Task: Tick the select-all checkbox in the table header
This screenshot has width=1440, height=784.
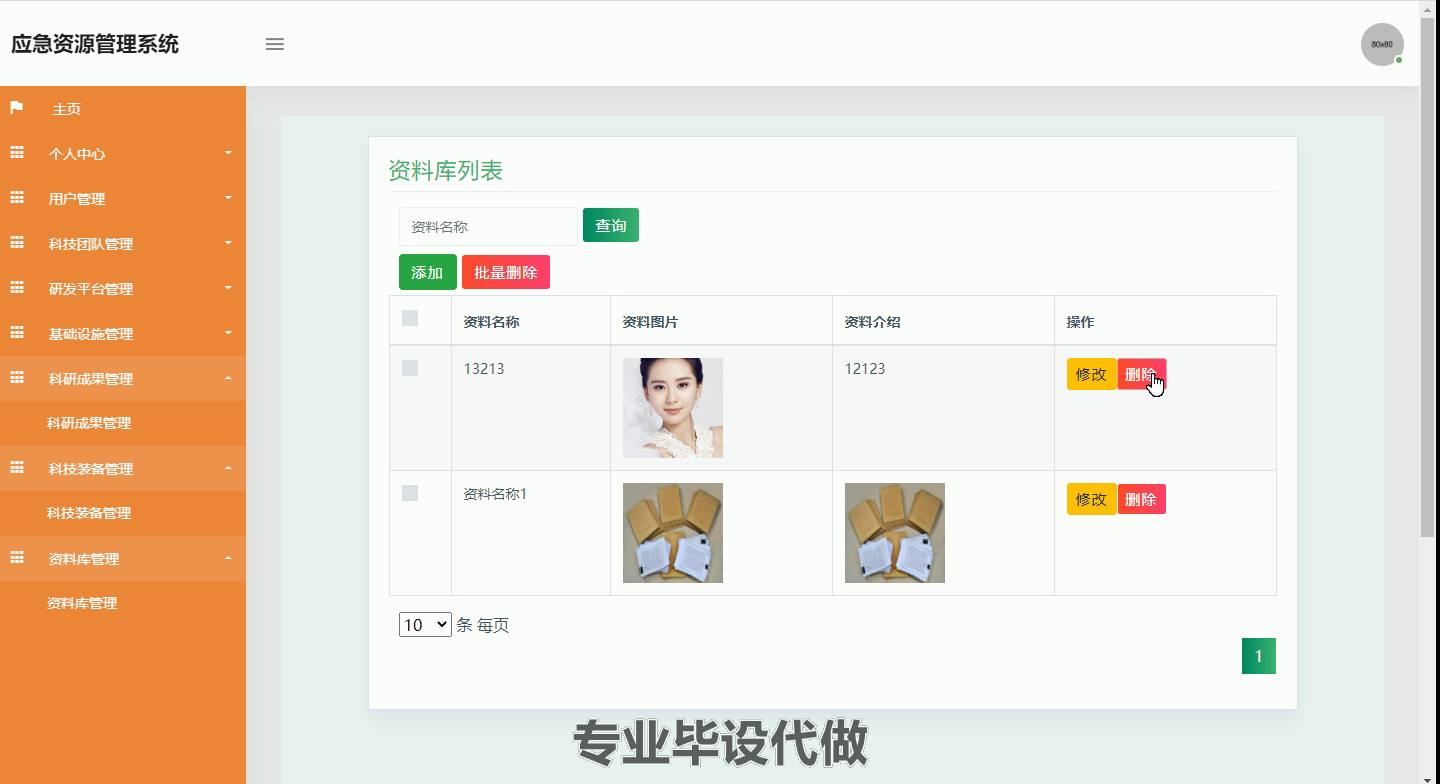Action: pyautogui.click(x=410, y=318)
